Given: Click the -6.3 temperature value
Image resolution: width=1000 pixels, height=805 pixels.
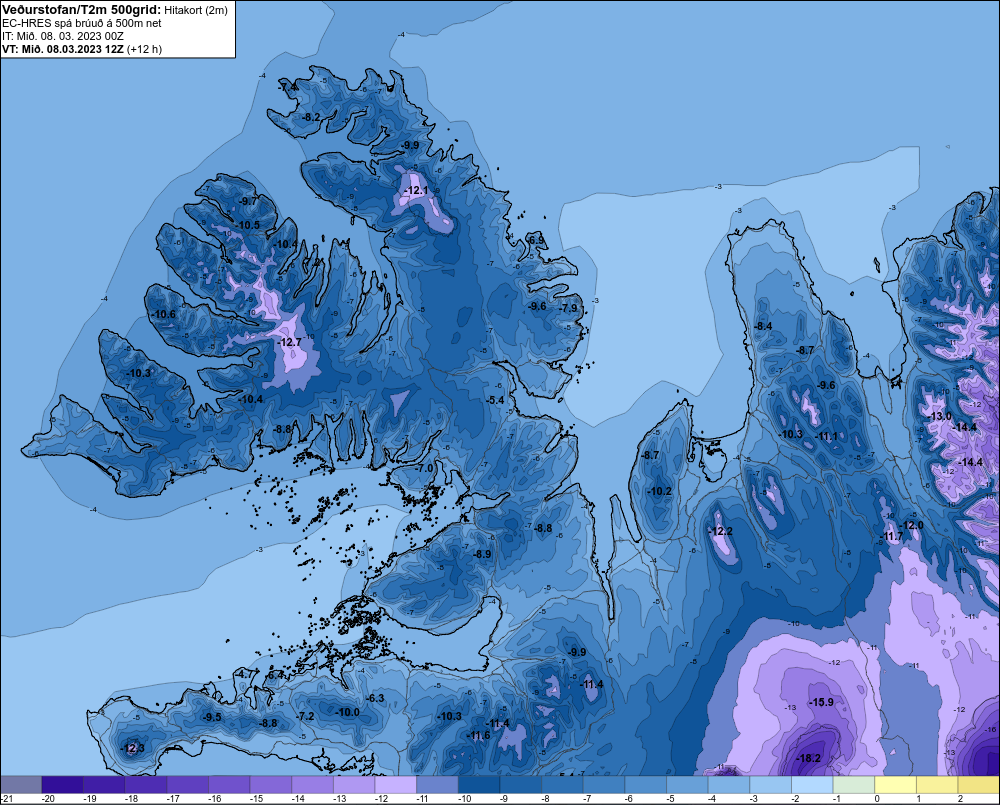Looking at the screenshot, I should [376, 698].
